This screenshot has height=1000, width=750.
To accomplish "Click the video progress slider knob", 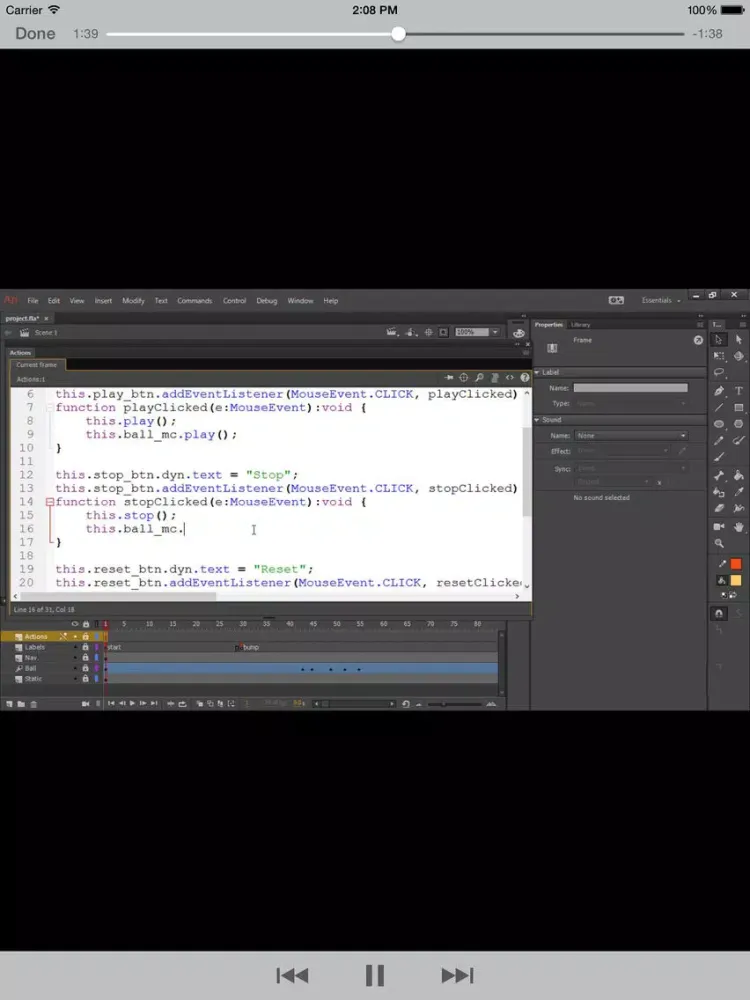I will pos(399,34).
